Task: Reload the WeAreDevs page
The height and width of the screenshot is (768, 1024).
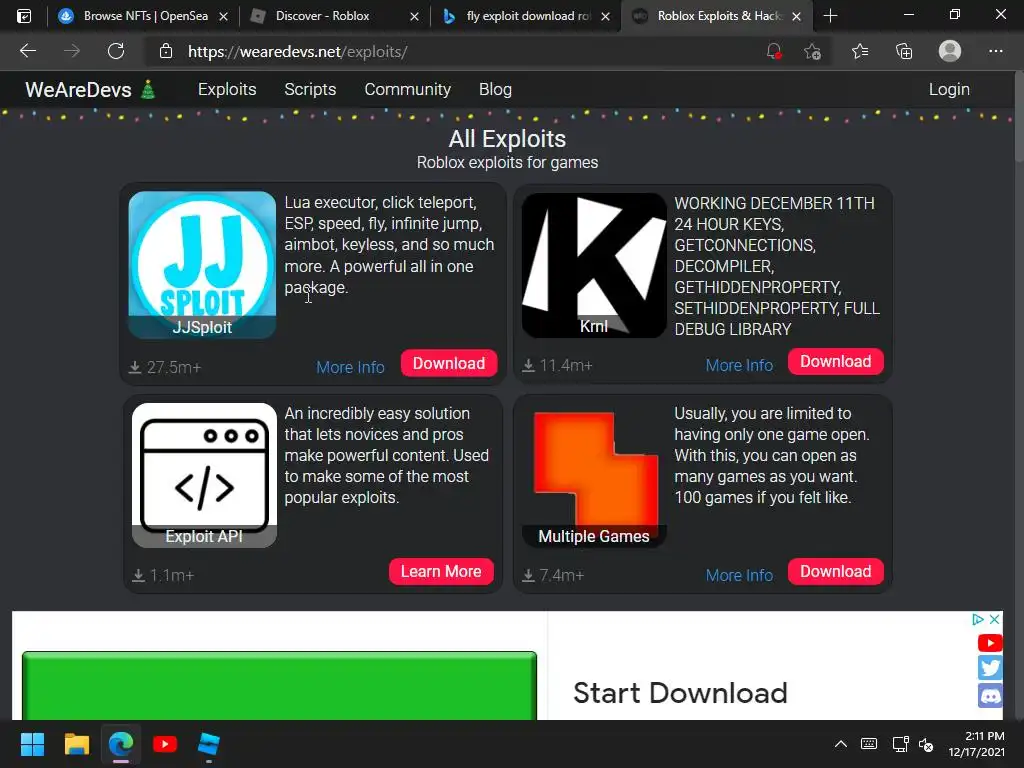Action: [116, 51]
